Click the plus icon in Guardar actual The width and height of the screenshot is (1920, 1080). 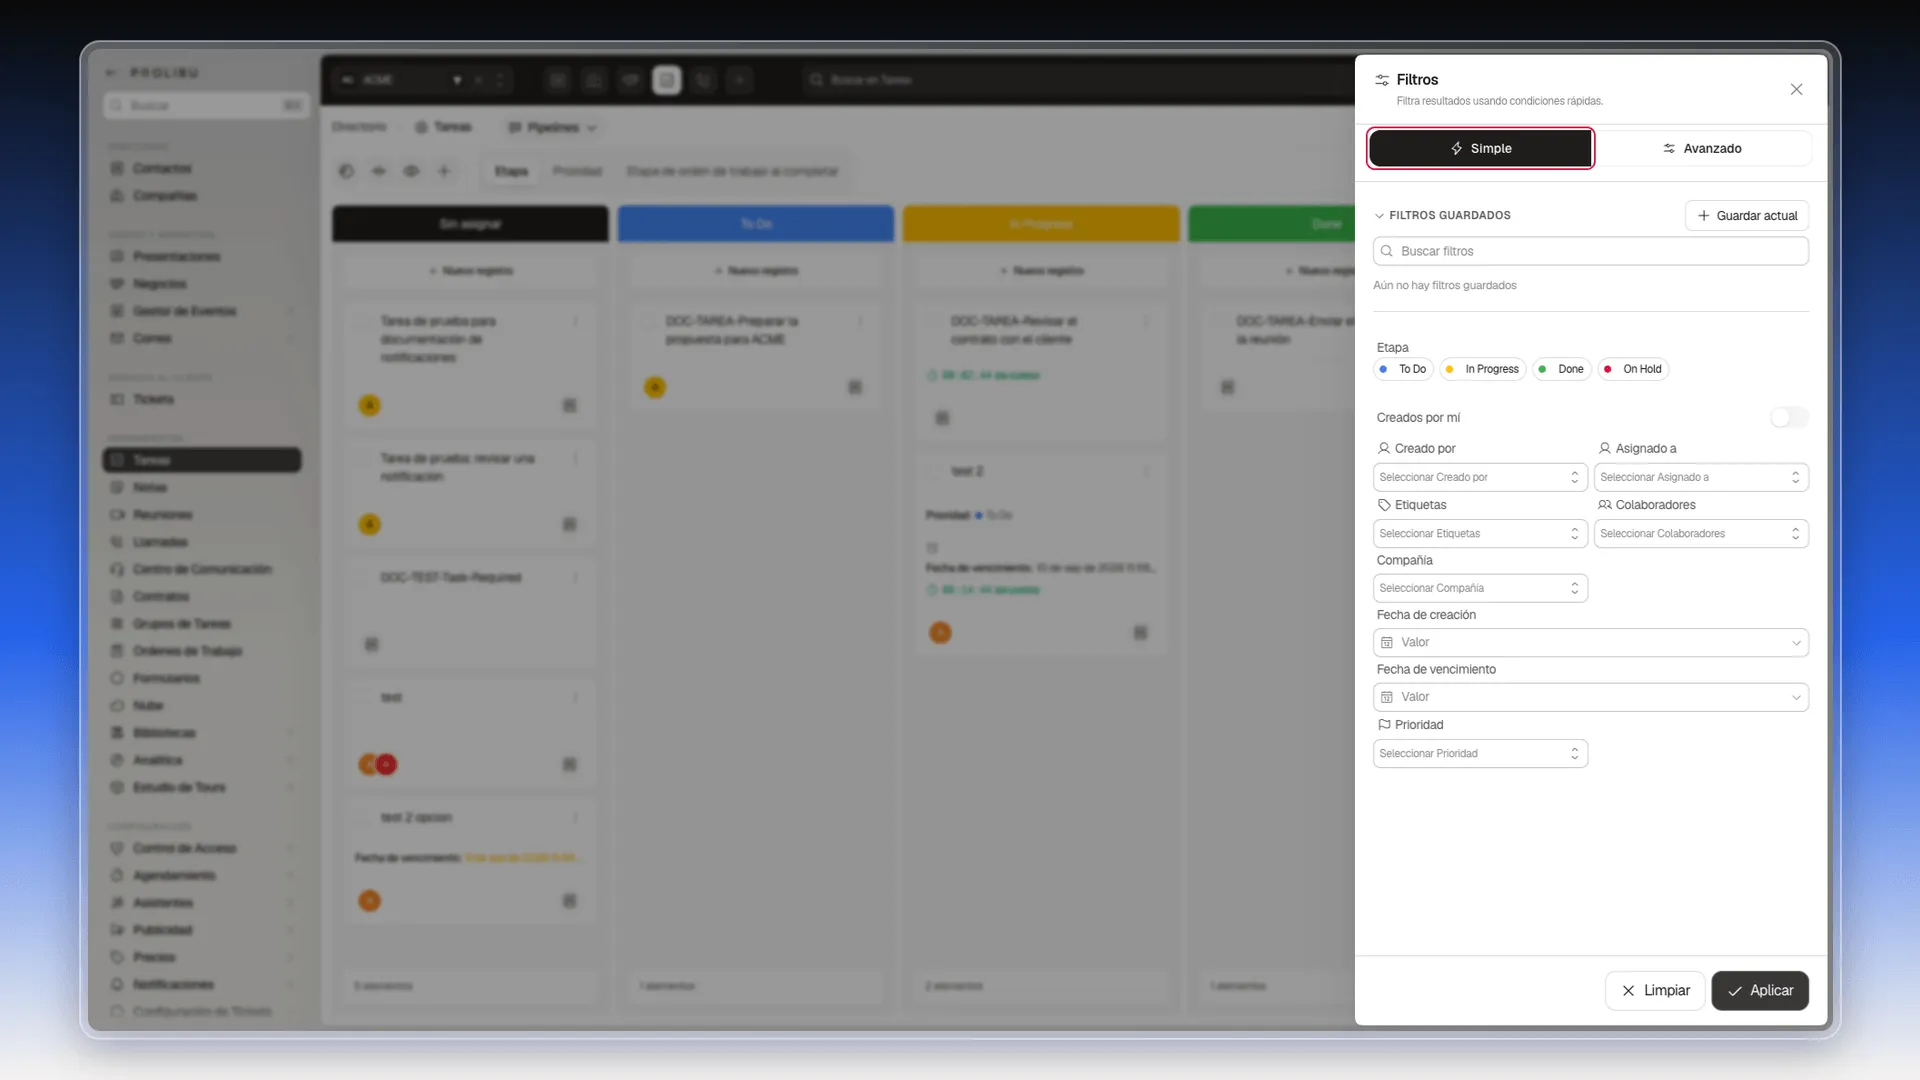(1704, 215)
